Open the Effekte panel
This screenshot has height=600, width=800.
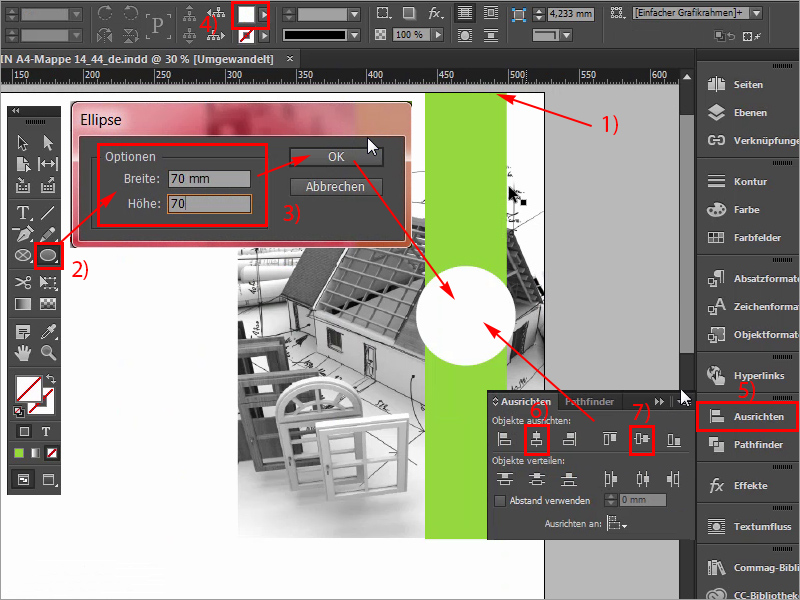pyautogui.click(x=745, y=485)
